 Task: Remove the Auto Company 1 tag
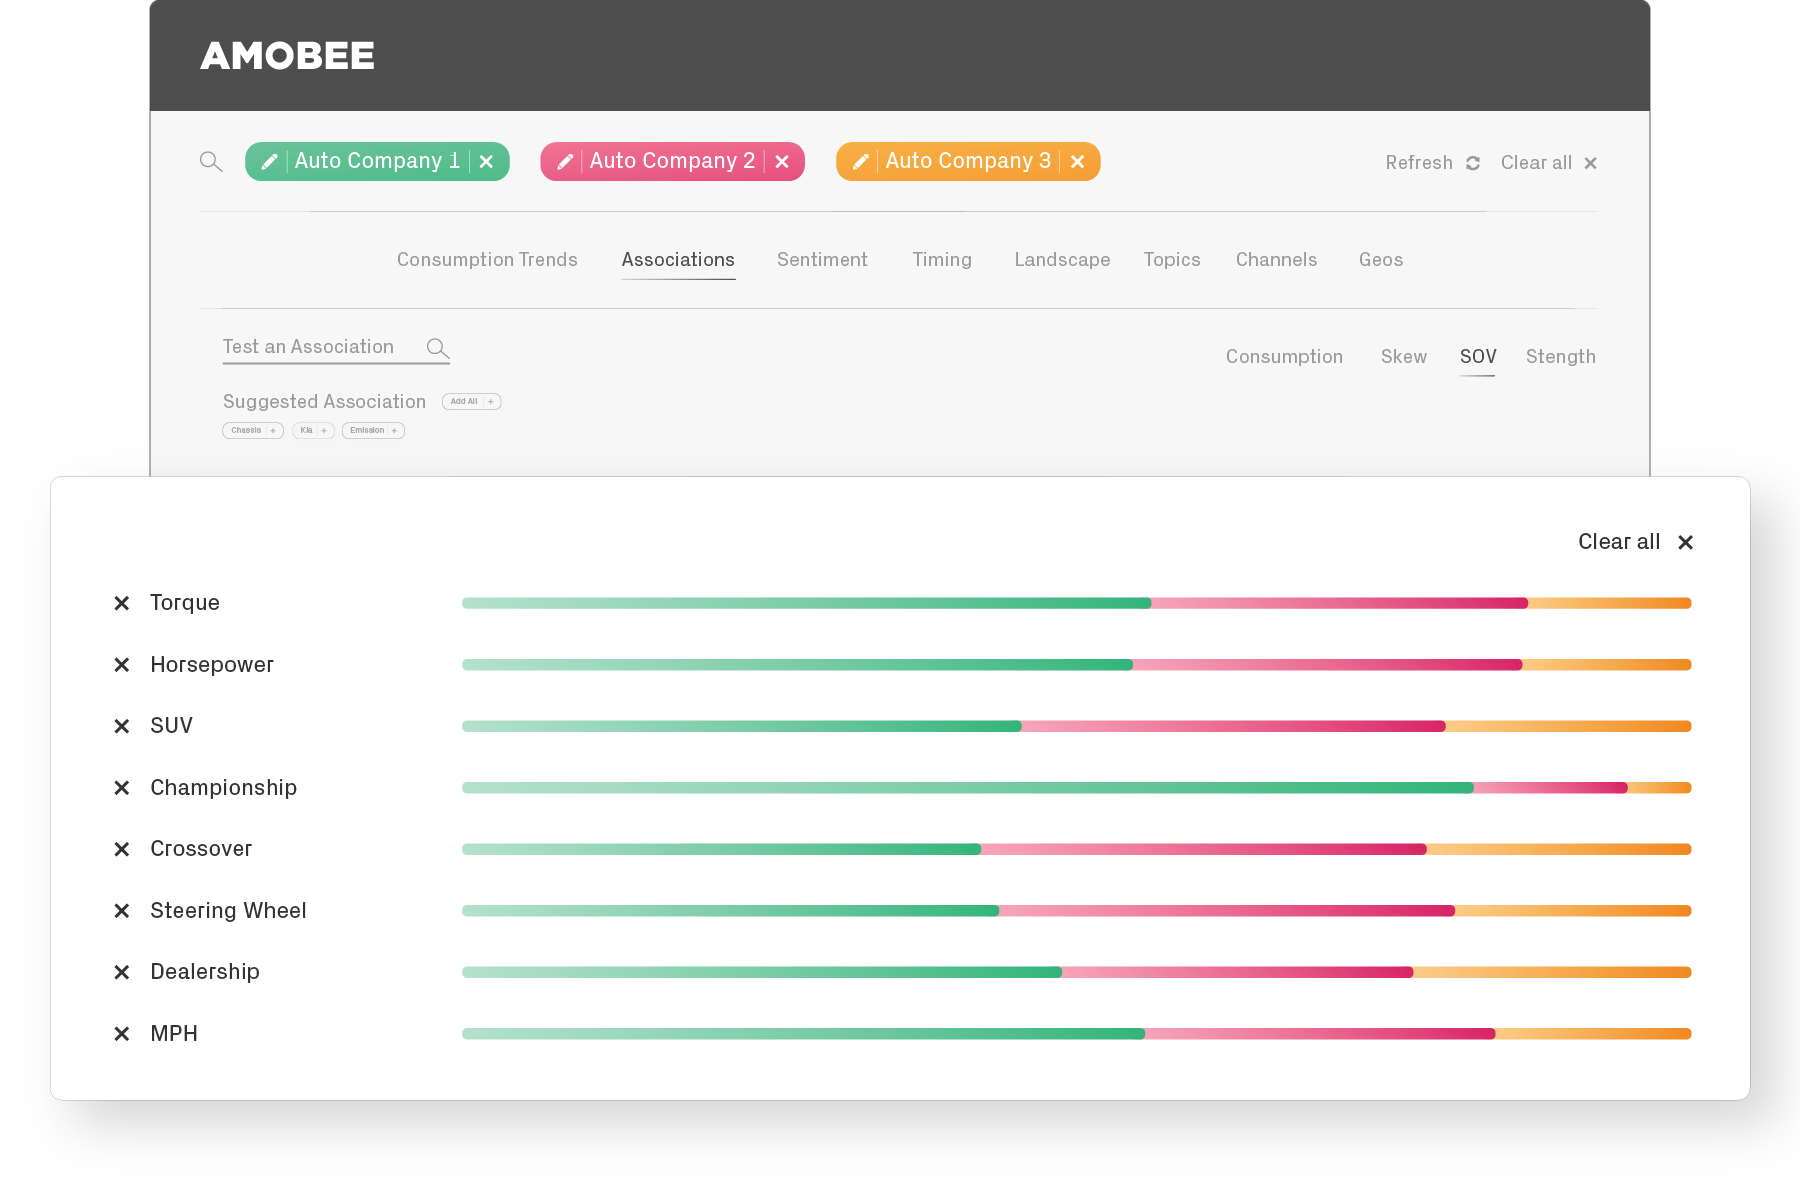[486, 161]
